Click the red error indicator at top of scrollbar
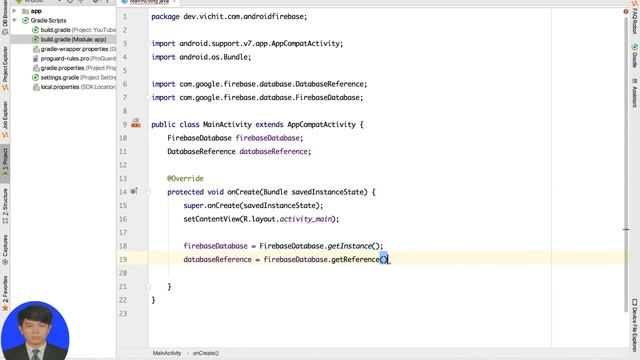 click(626, 11)
